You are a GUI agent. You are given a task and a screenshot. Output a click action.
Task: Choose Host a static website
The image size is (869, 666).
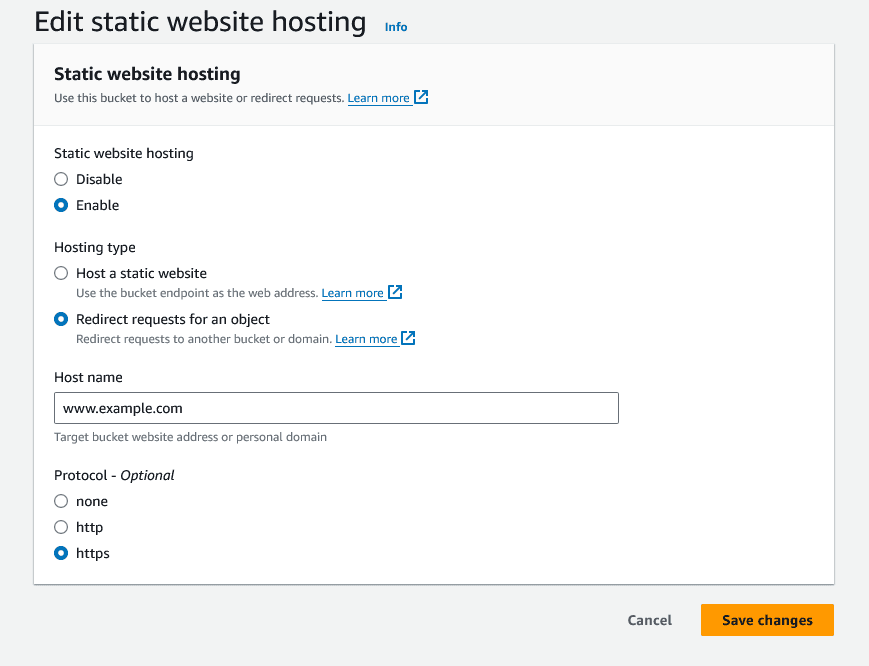[x=60, y=273]
